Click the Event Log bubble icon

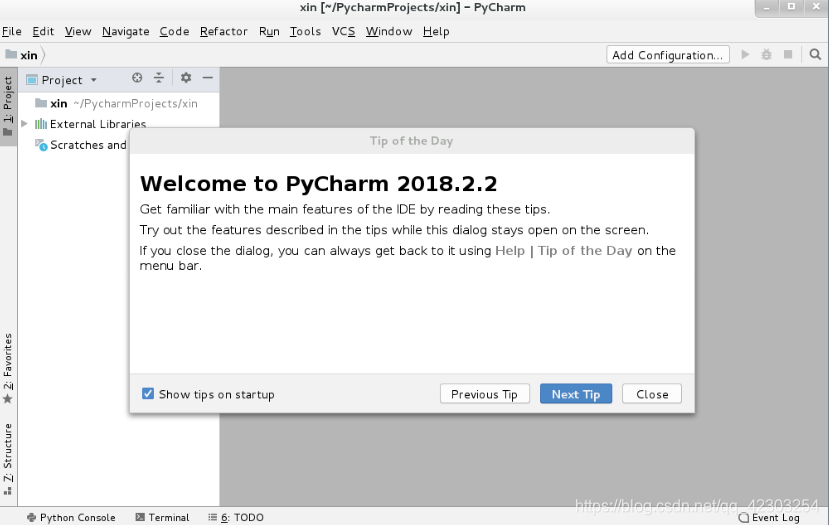pyautogui.click(x=743, y=518)
